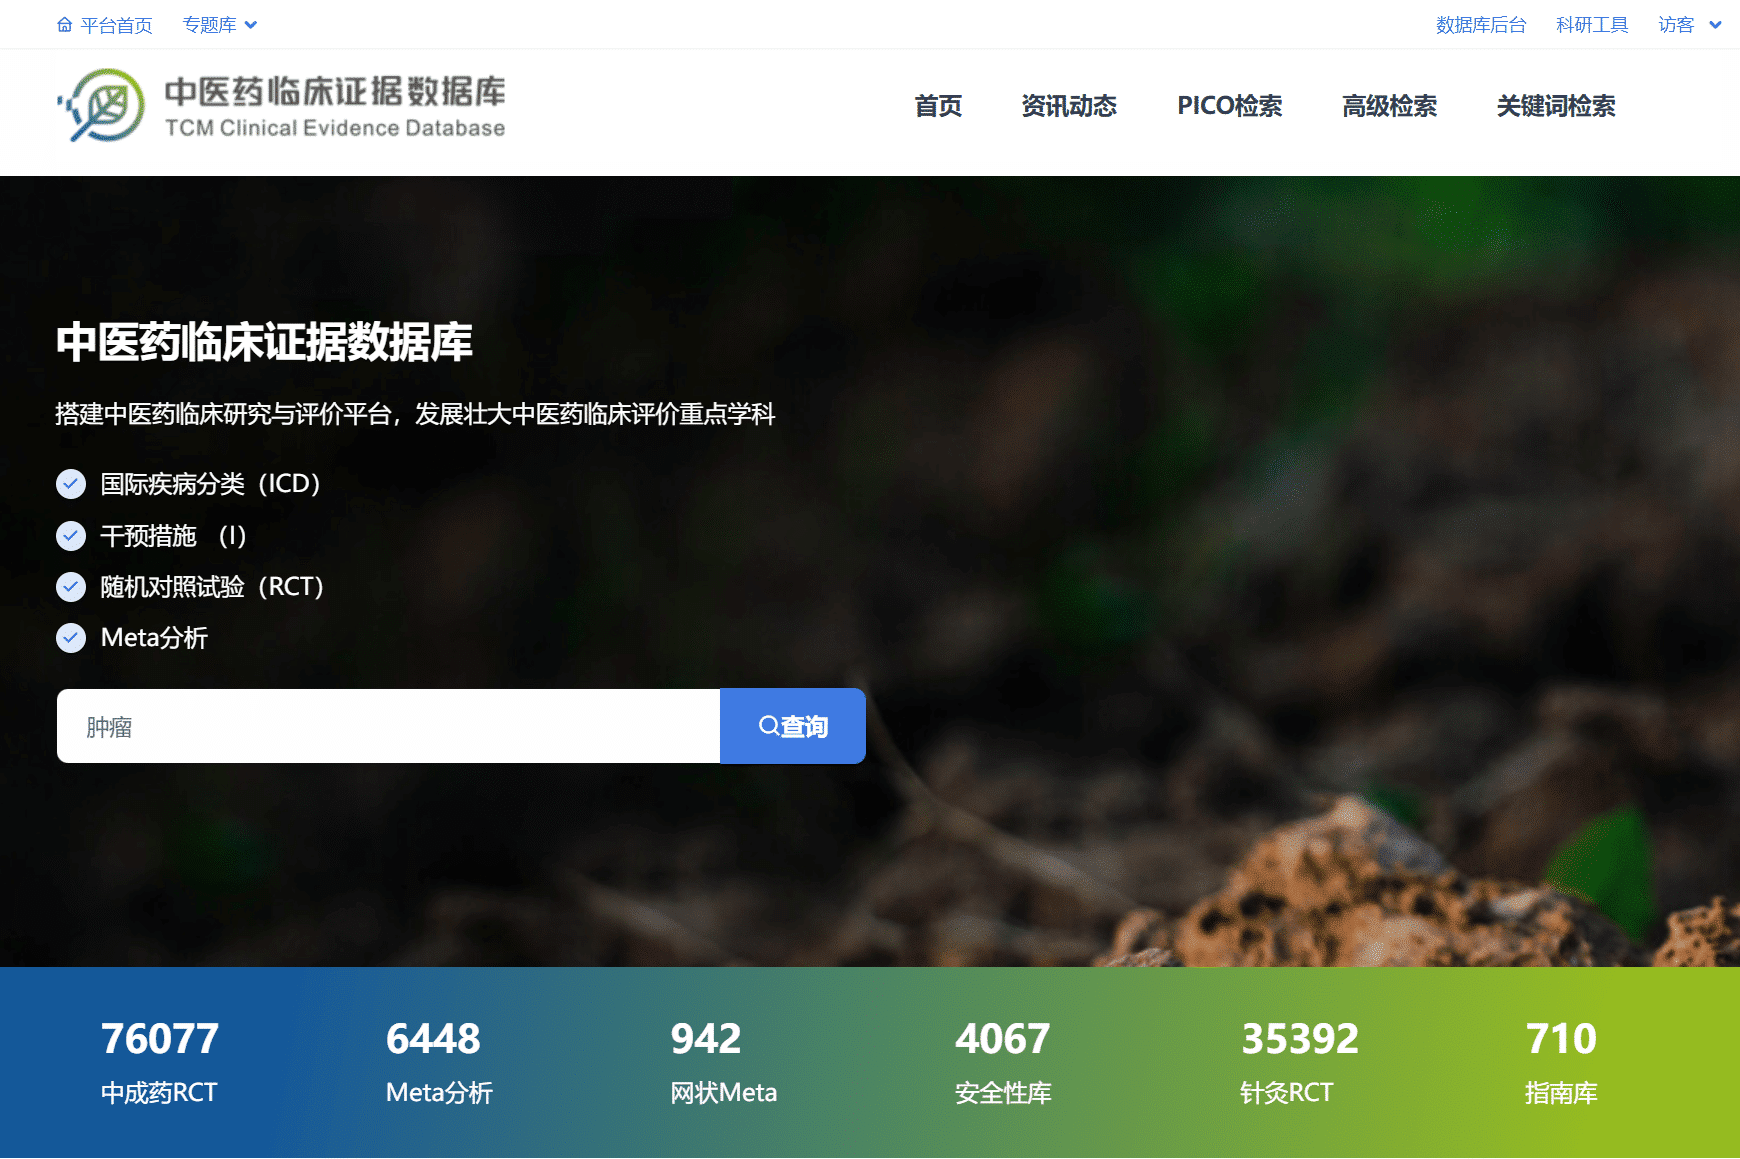Image resolution: width=1740 pixels, height=1159 pixels.
Task: Click the check icon beside Meta分析 feature
Action: [71, 638]
